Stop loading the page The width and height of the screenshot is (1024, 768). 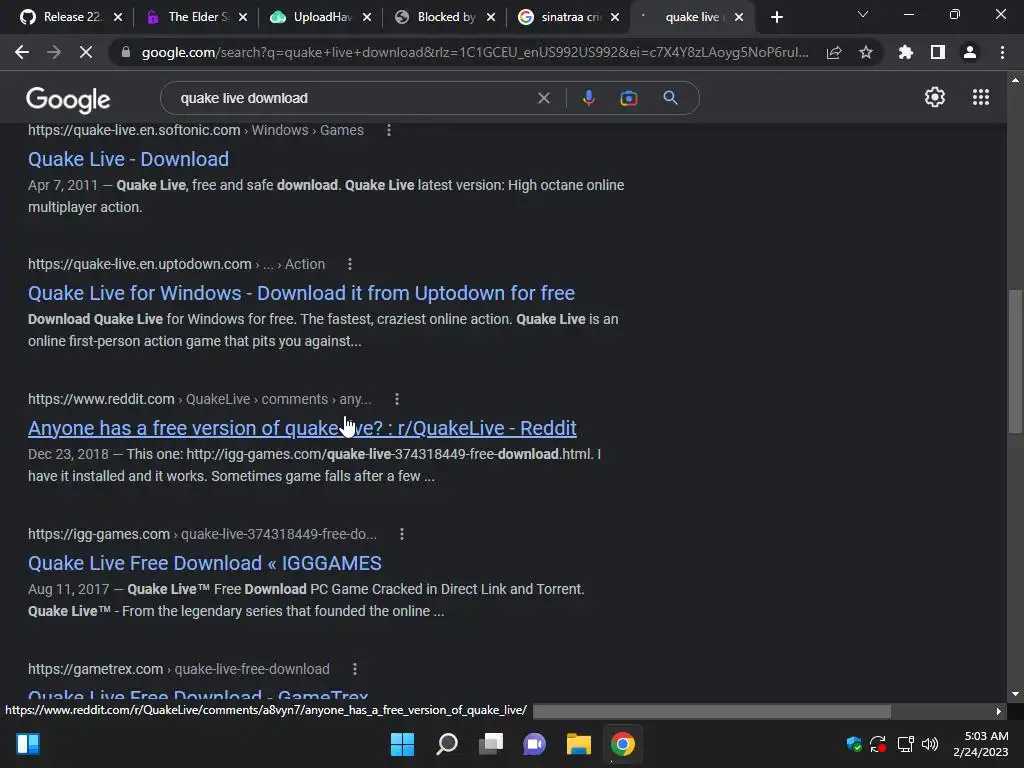[x=86, y=52]
